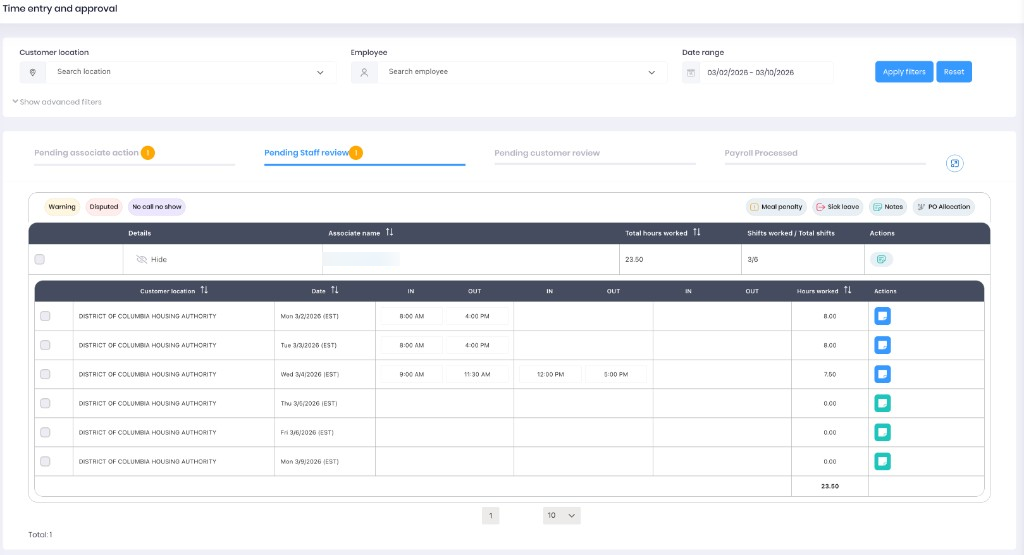Hide associate details with eye icon
This screenshot has height=555, width=1024.
click(x=142, y=259)
